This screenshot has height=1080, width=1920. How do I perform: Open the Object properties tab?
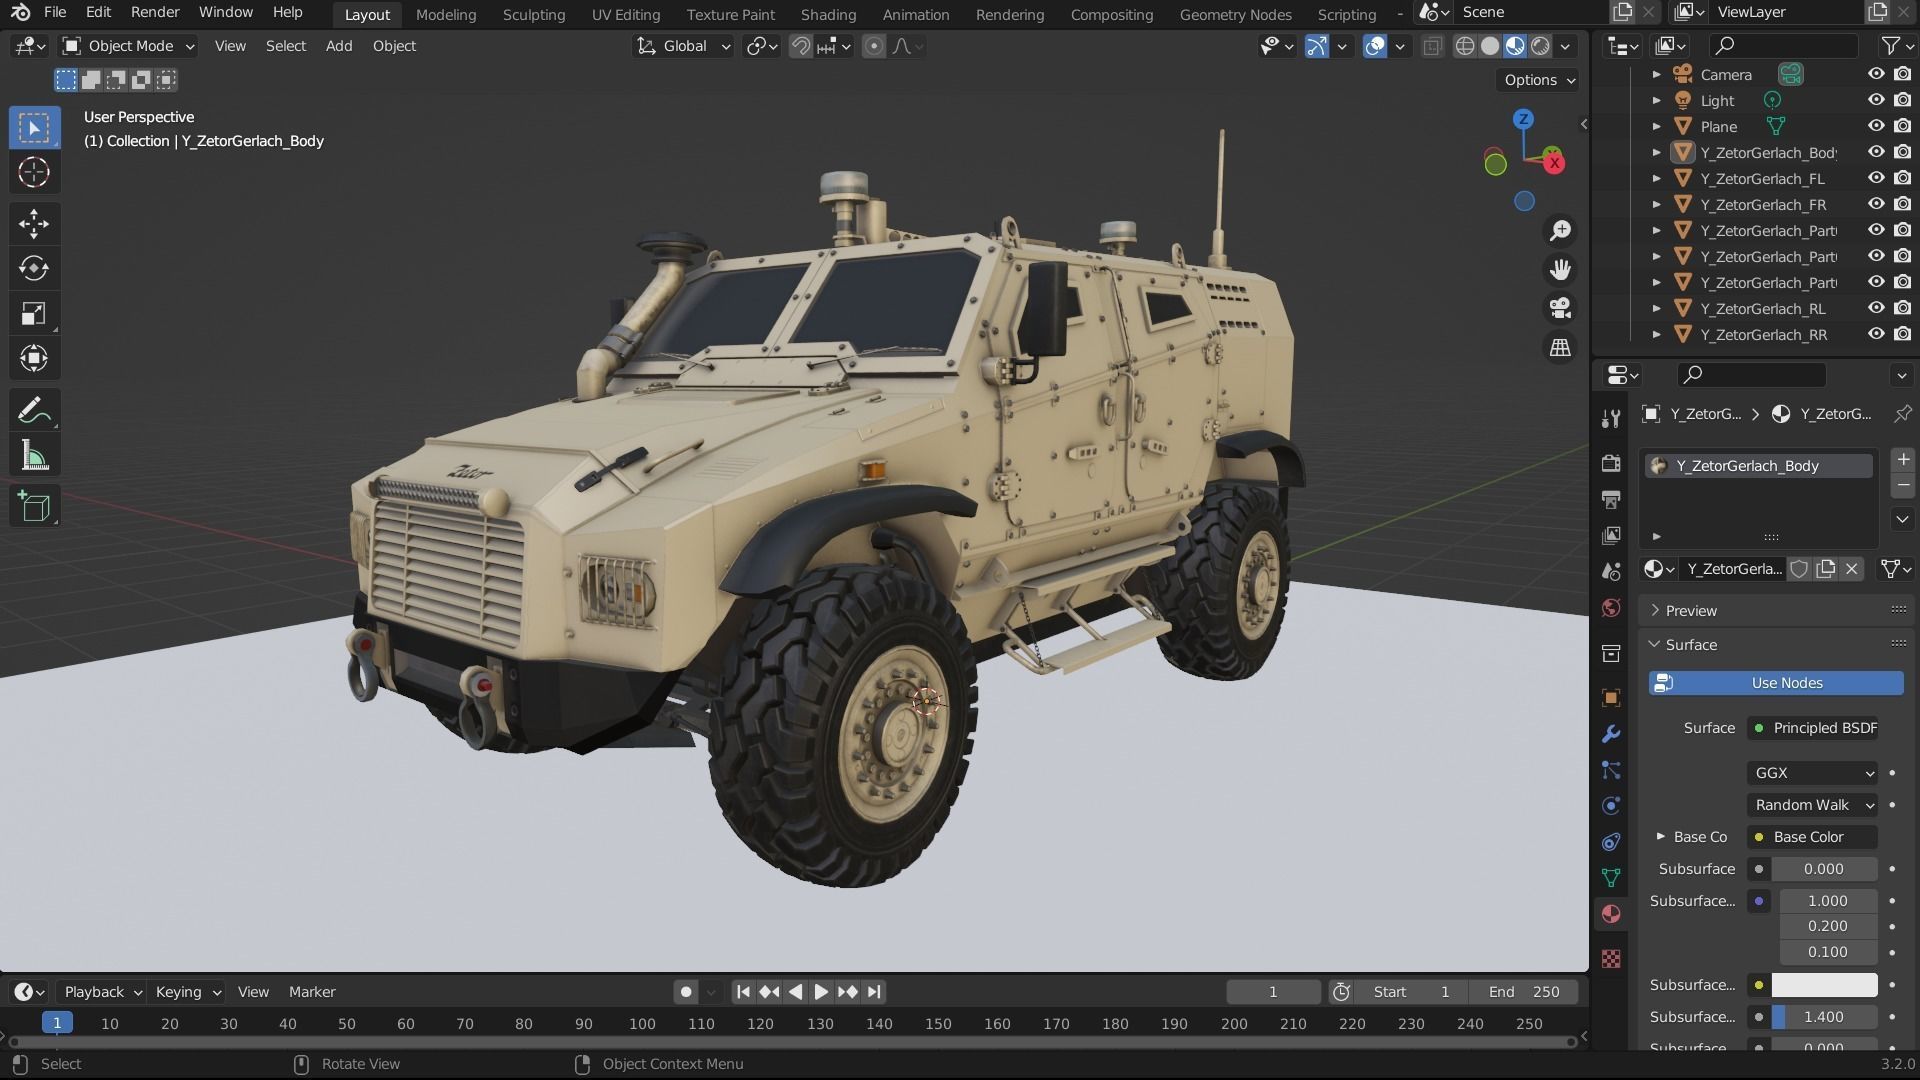tap(1611, 698)
